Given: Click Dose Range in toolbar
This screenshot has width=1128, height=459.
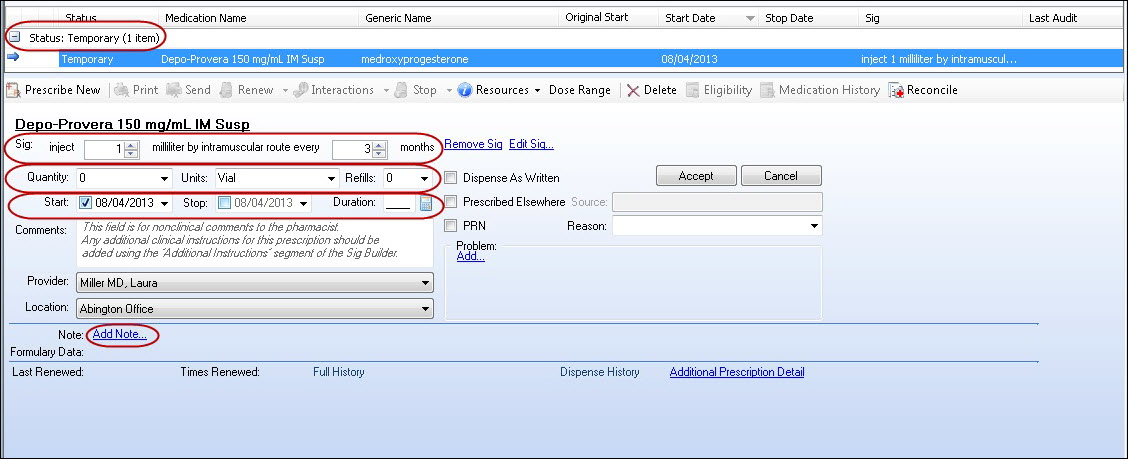Looking at the screenshot, I should [580, 90].
